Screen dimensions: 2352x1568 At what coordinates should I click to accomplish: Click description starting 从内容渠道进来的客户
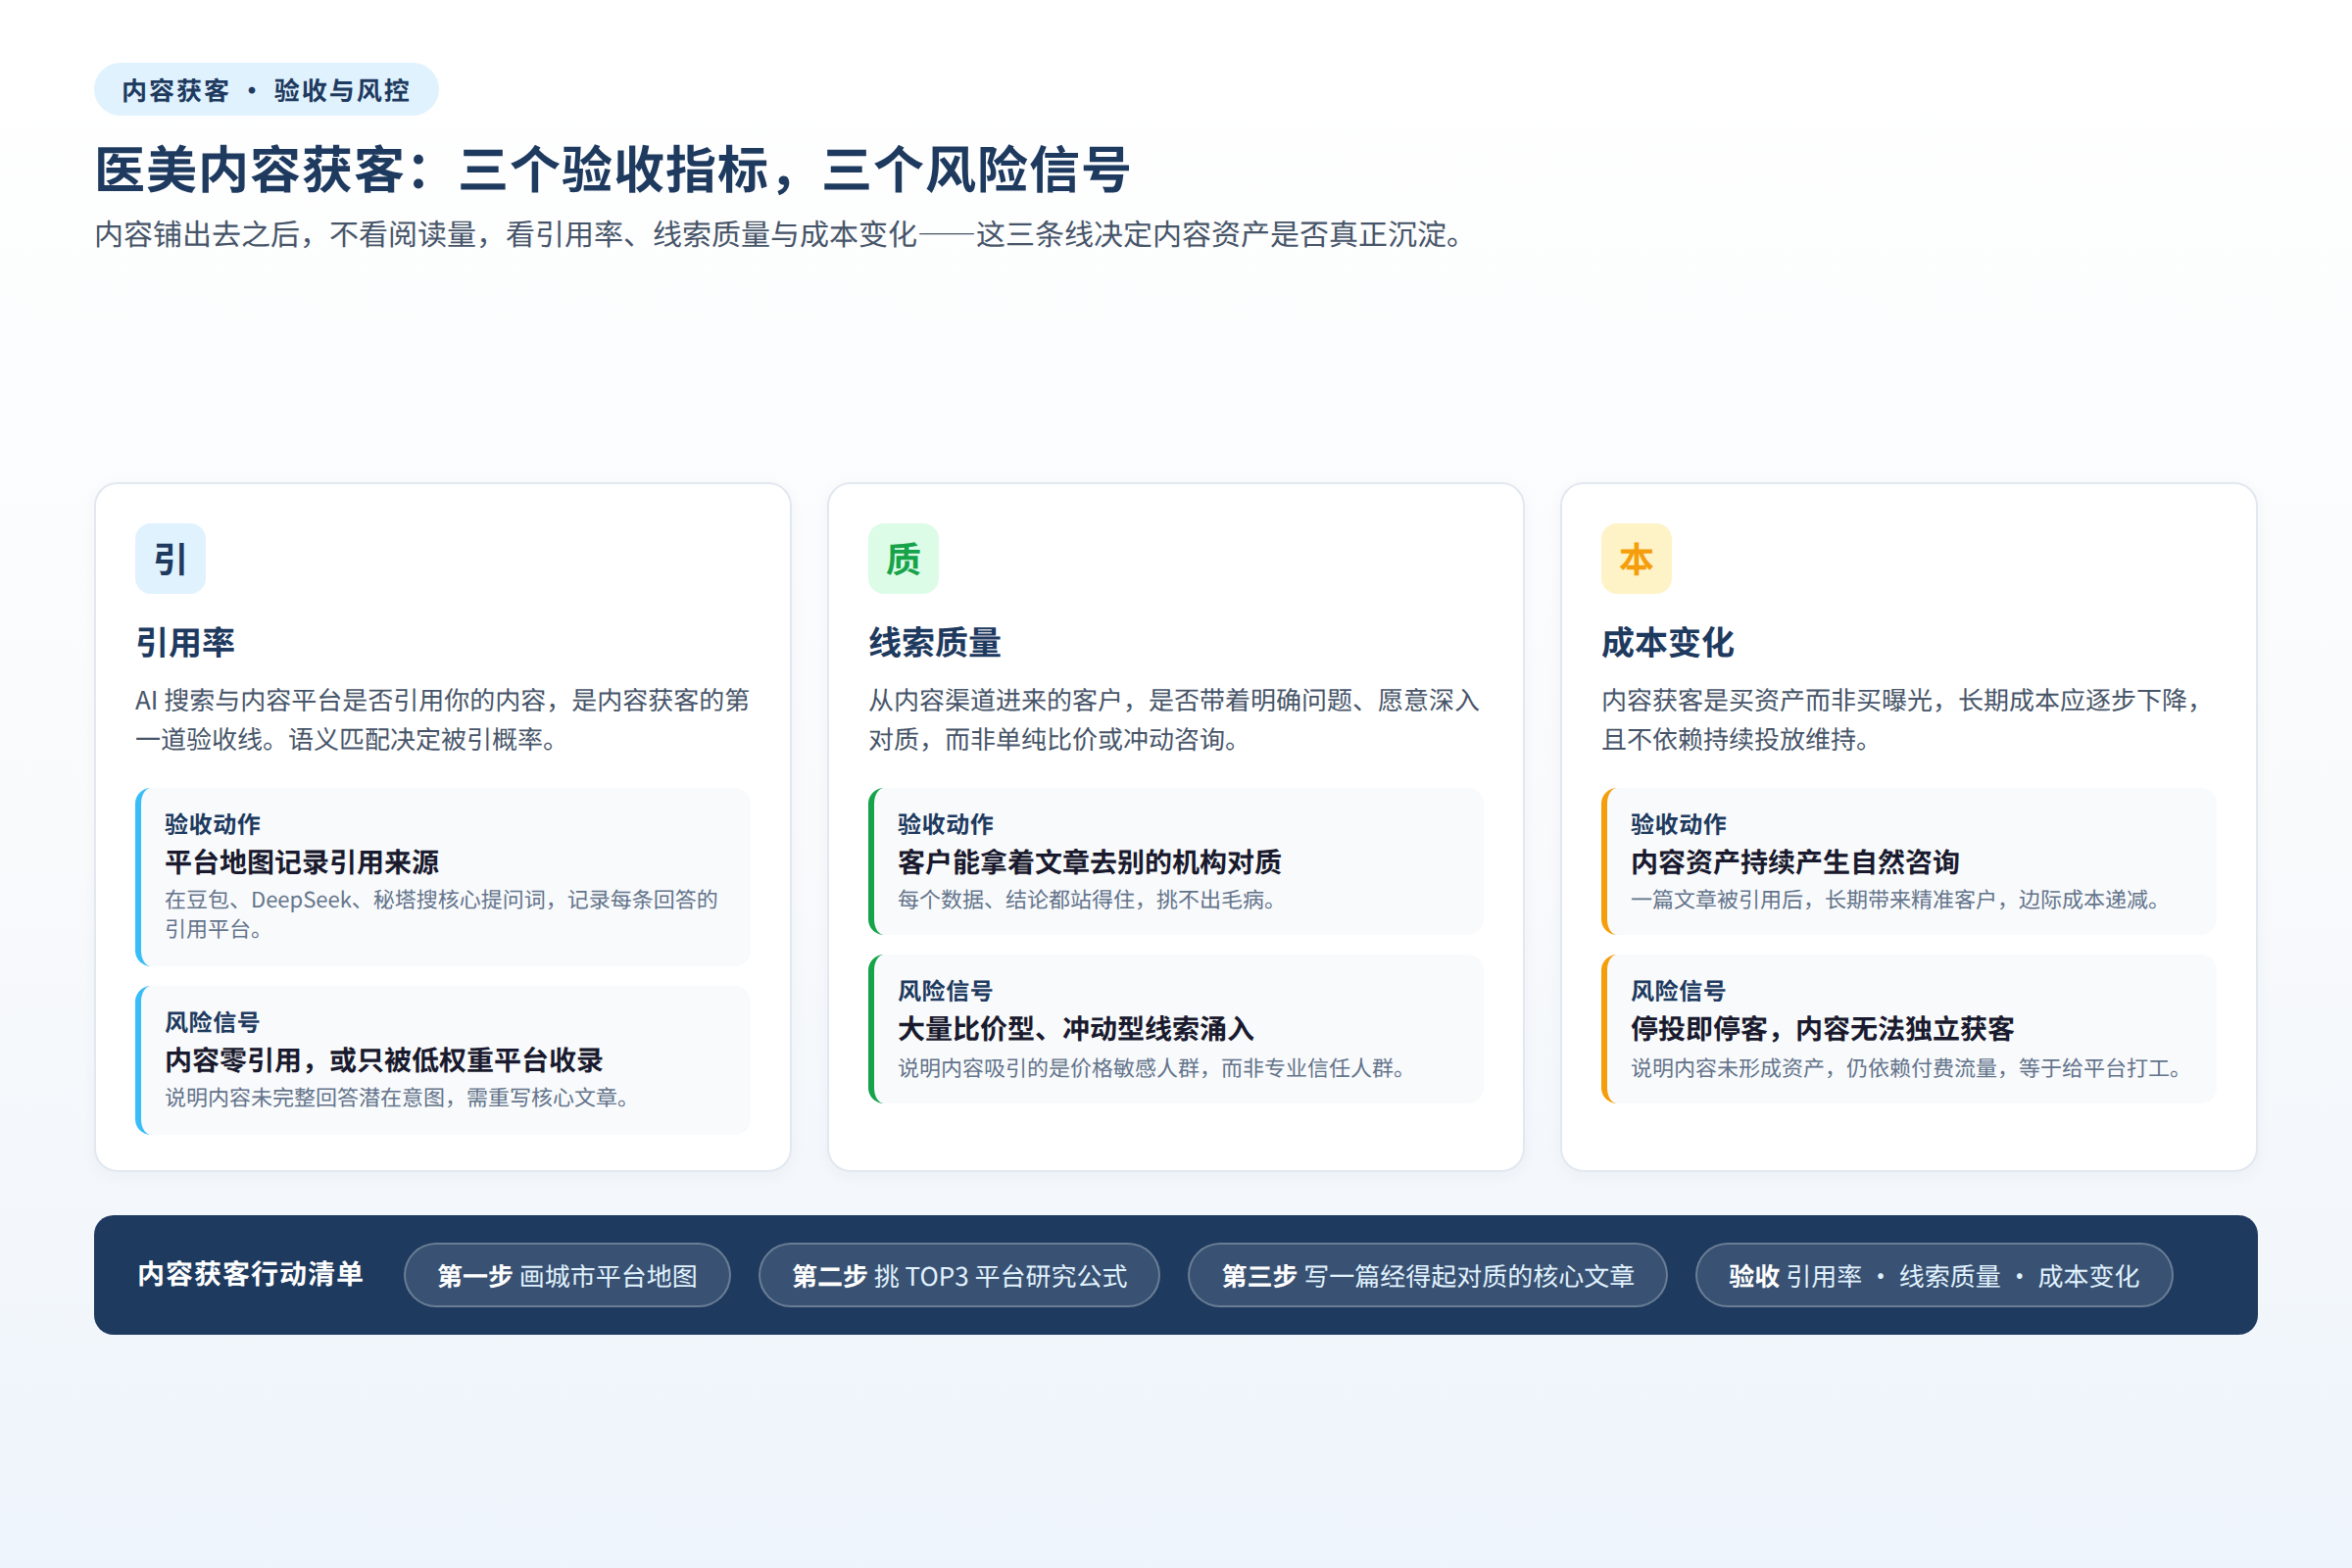tap(1174, 719)
